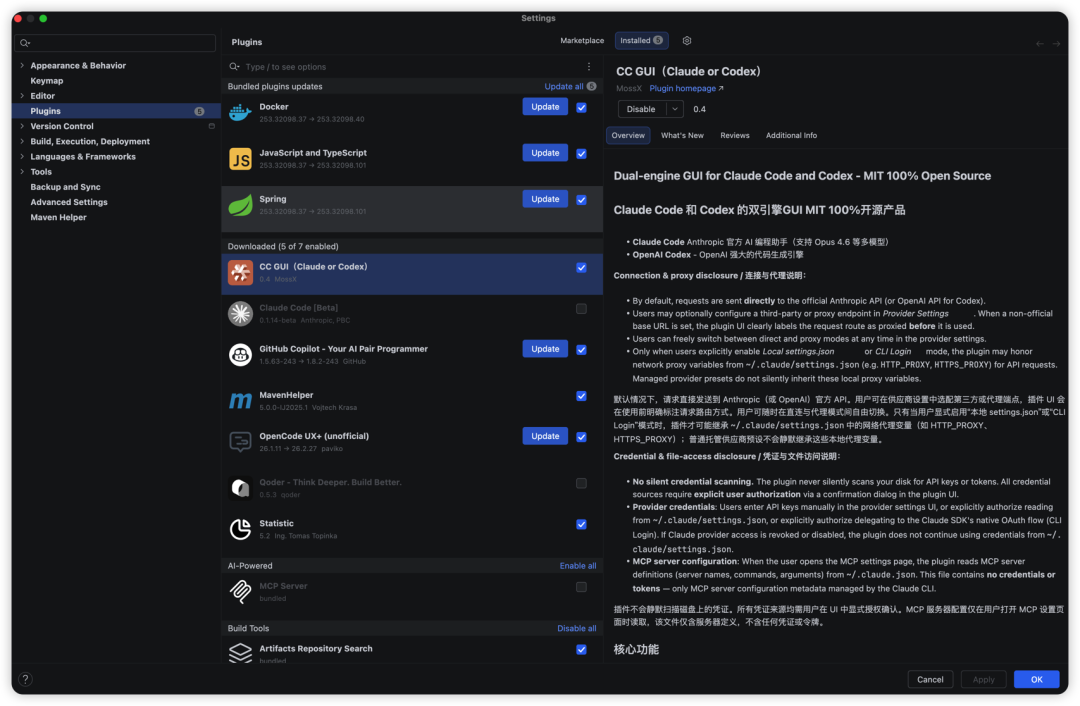Toggle the Artifacts Repository Search checkbox

click(581, 650)
